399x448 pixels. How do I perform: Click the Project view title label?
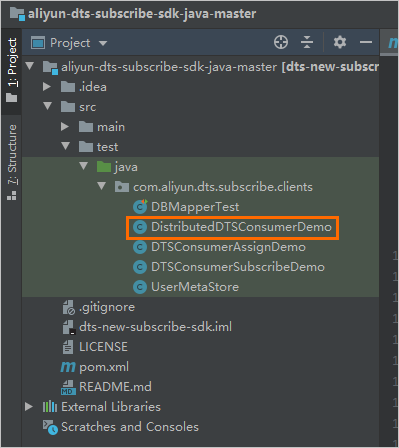click(x=70, y=43)
